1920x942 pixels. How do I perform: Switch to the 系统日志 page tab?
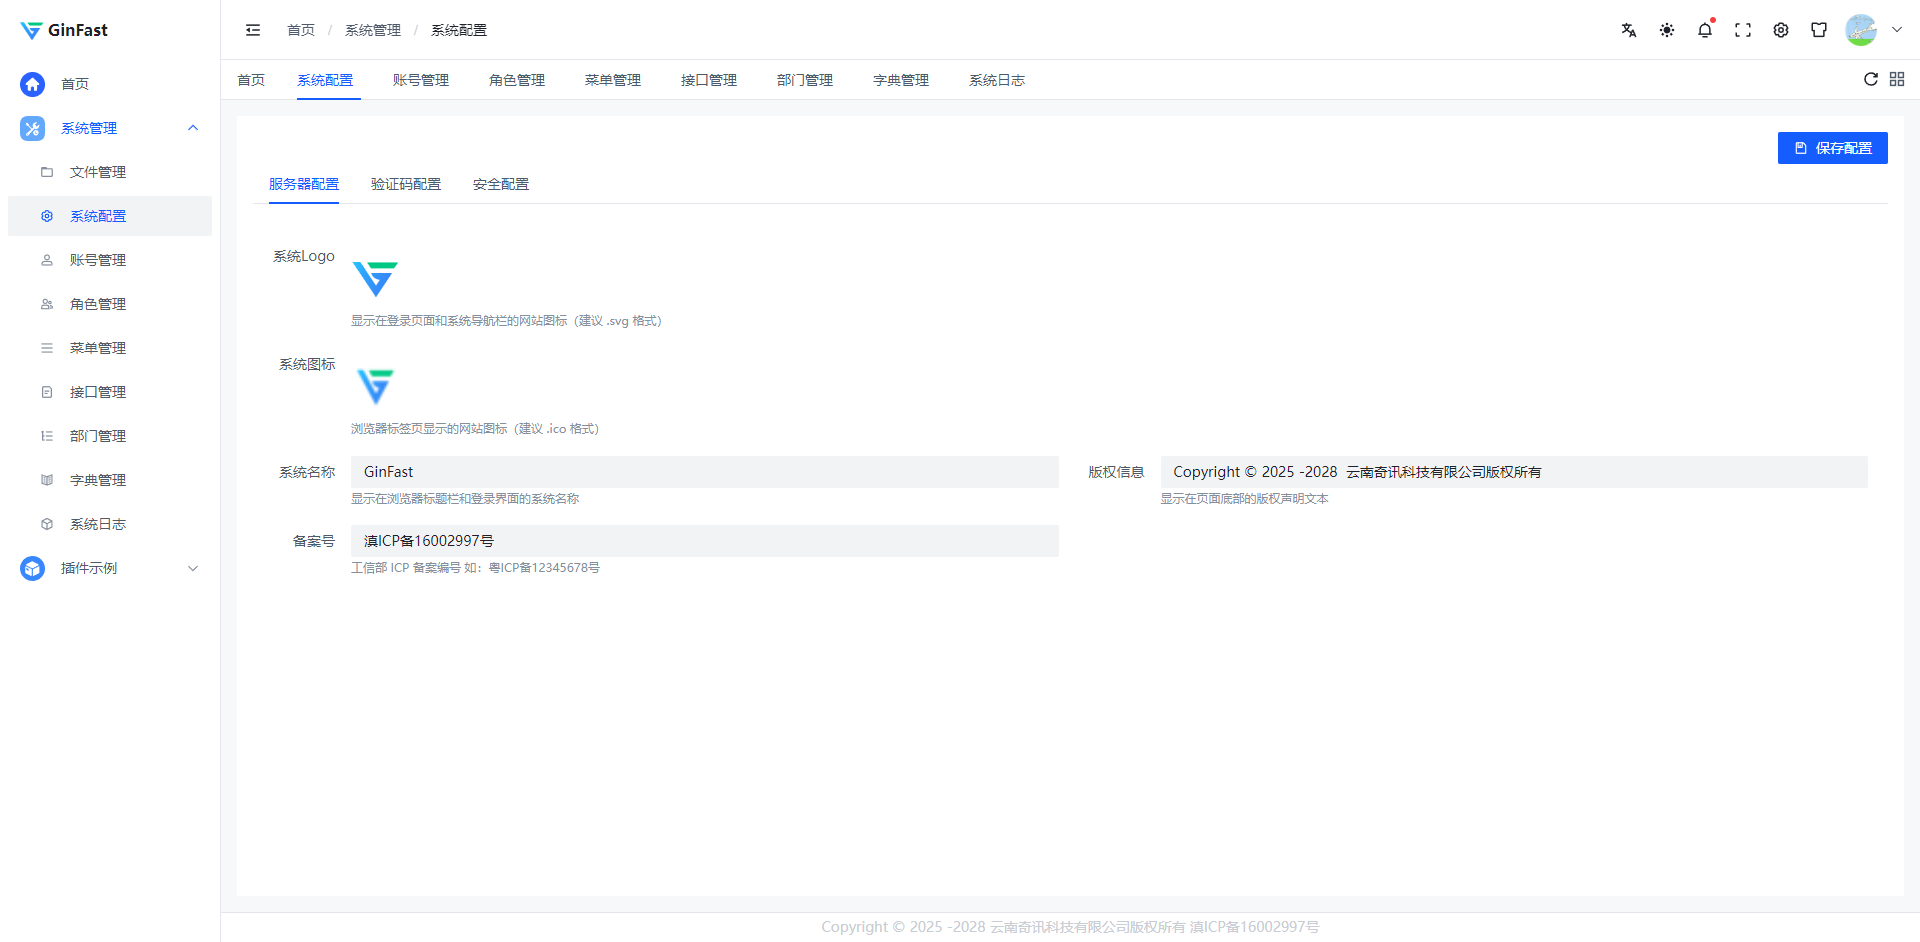click(997, 80)
